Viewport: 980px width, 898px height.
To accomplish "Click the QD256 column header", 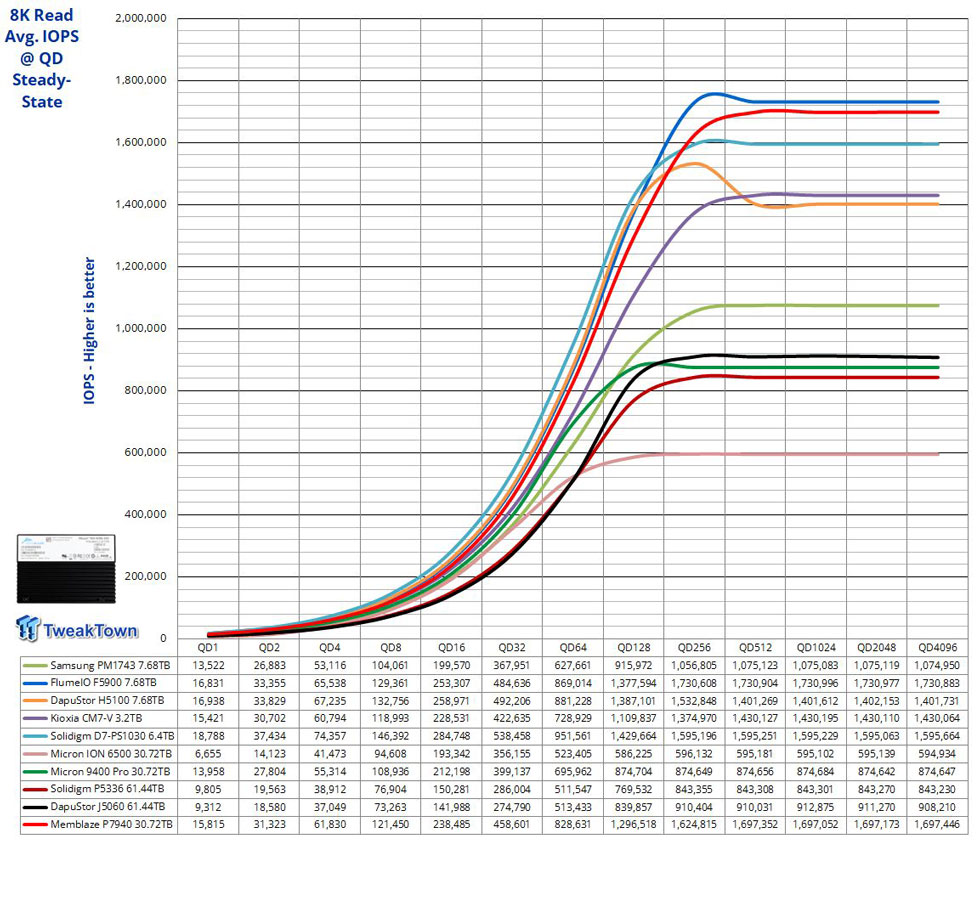I will coord(694,647).
